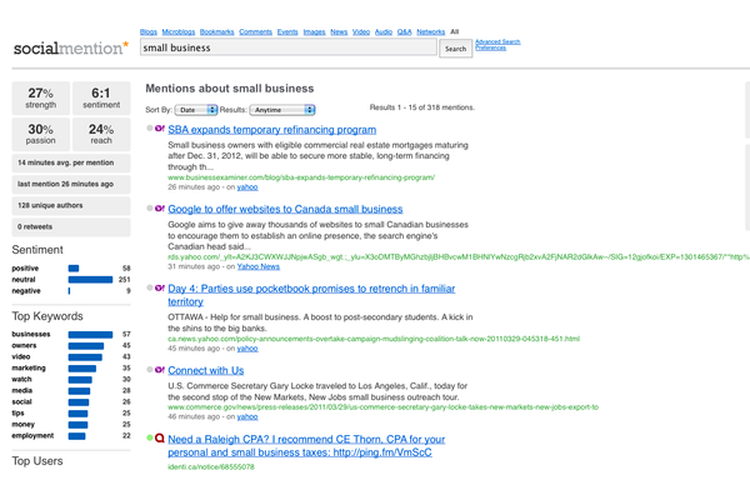The width and height of the screenshot is (750, 500).
Task: Click Yahoo icon beside Connect with Us
Action: click(x=160, y=369)
